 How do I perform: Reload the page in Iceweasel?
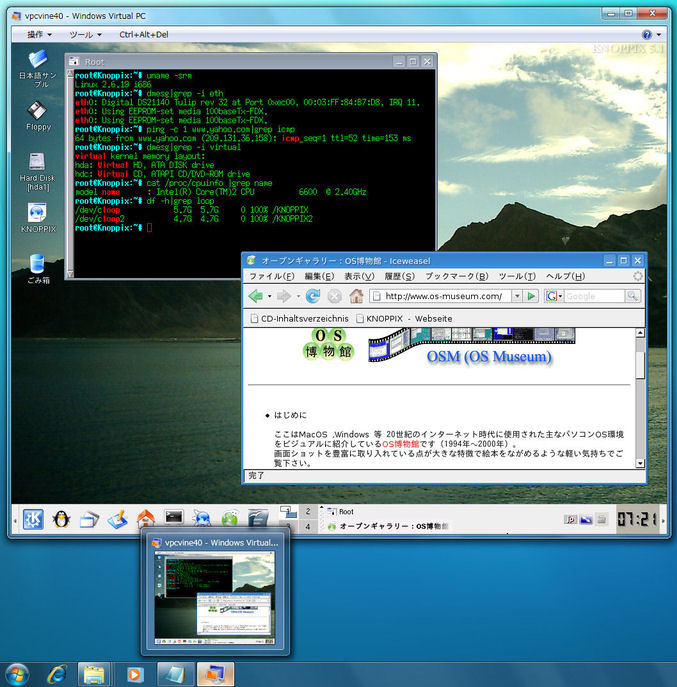[312, 296]
